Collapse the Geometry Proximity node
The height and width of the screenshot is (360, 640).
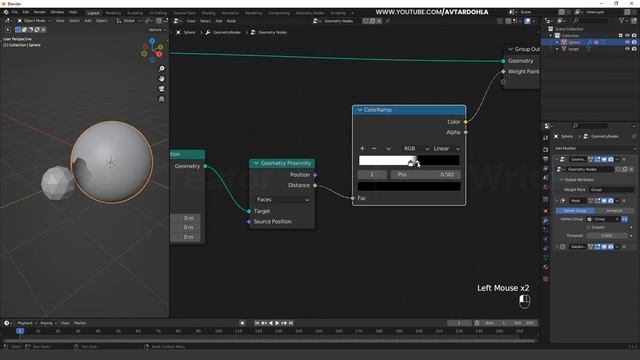[256, 163]
